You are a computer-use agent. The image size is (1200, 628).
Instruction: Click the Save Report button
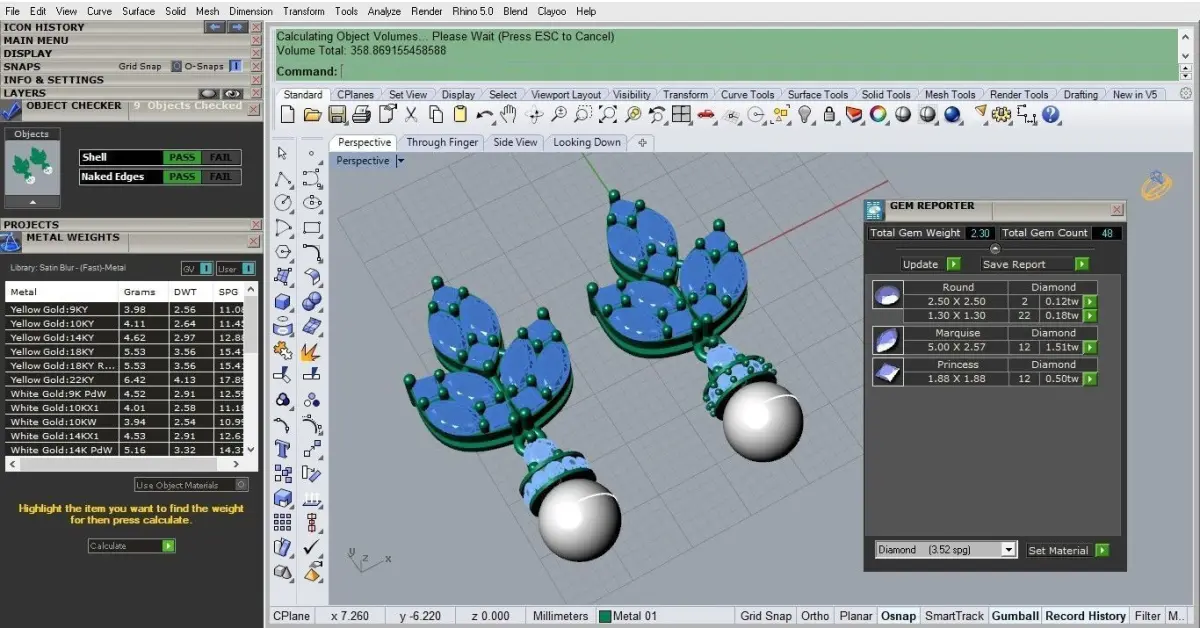tap(1034, 264)
